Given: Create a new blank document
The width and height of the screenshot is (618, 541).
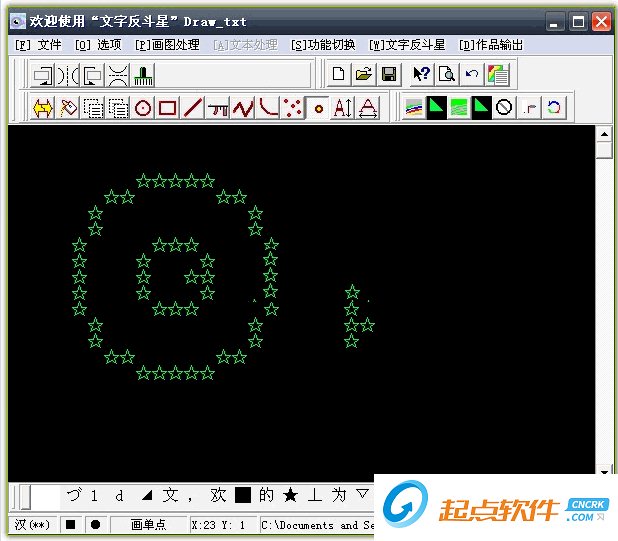Looking at the screenshot, I should pyautogui.click(x=339, y=74).
